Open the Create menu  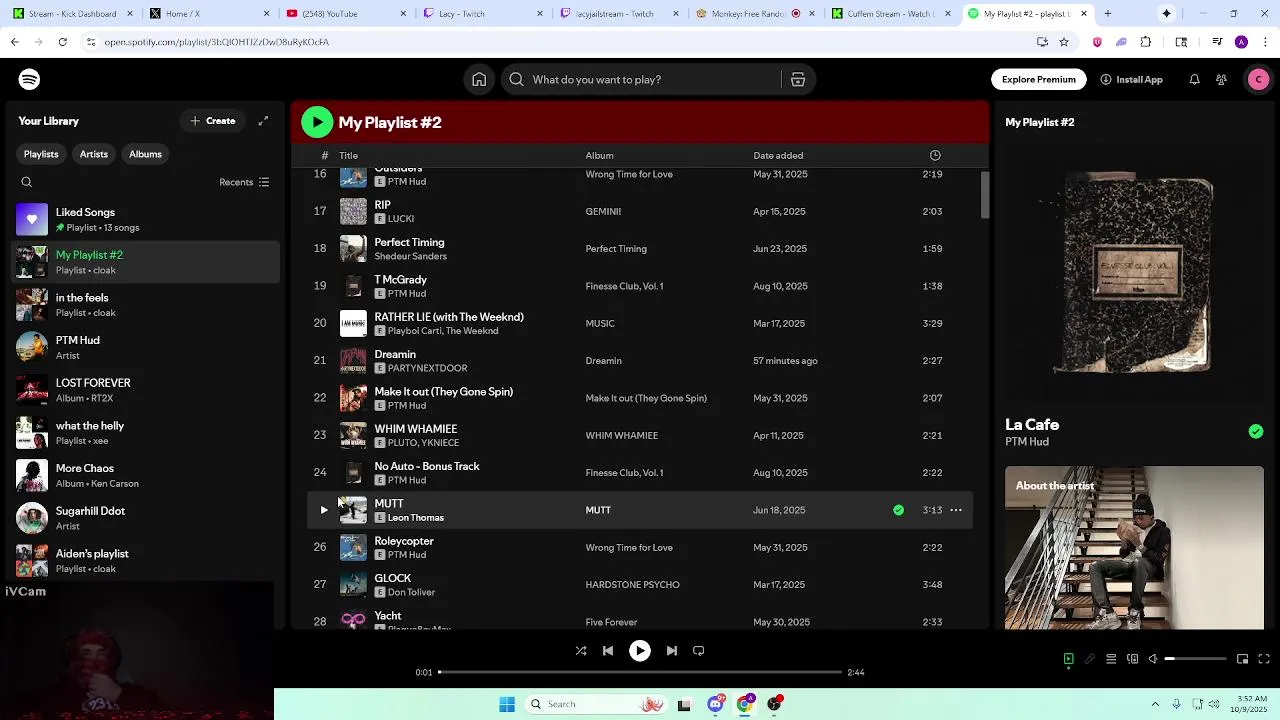point(213,121)
